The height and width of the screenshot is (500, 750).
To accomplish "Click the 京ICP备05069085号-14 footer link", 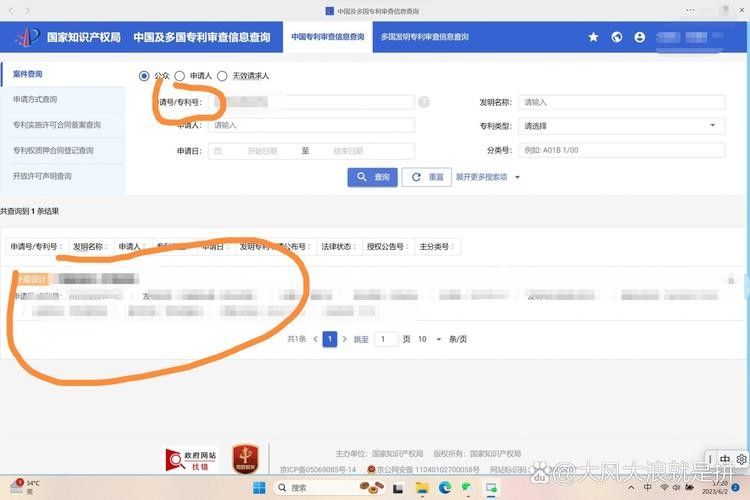I will click(318, 470).
